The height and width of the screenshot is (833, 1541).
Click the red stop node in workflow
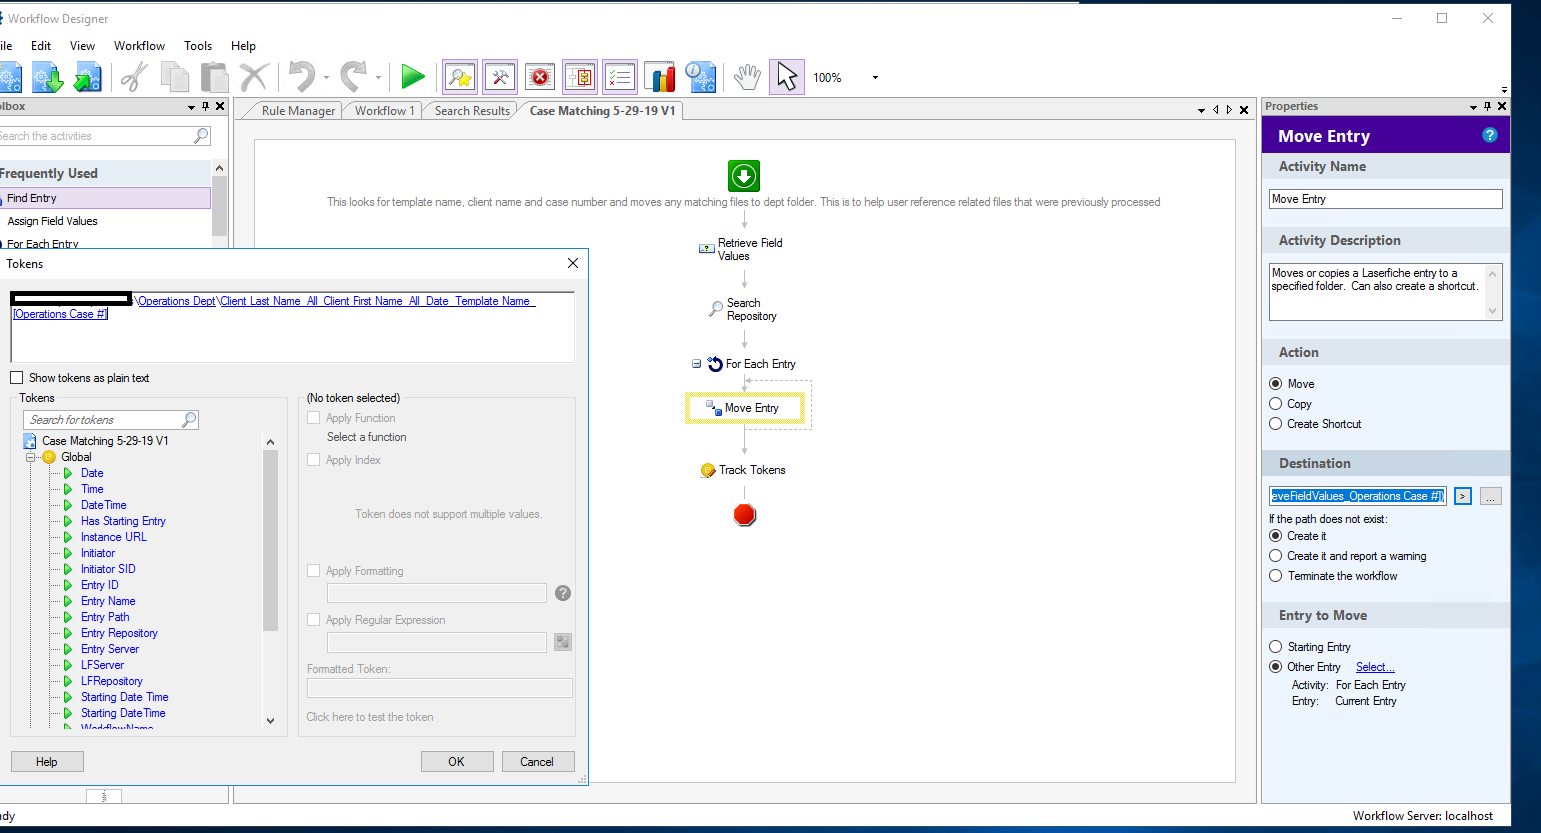(744, 515)
